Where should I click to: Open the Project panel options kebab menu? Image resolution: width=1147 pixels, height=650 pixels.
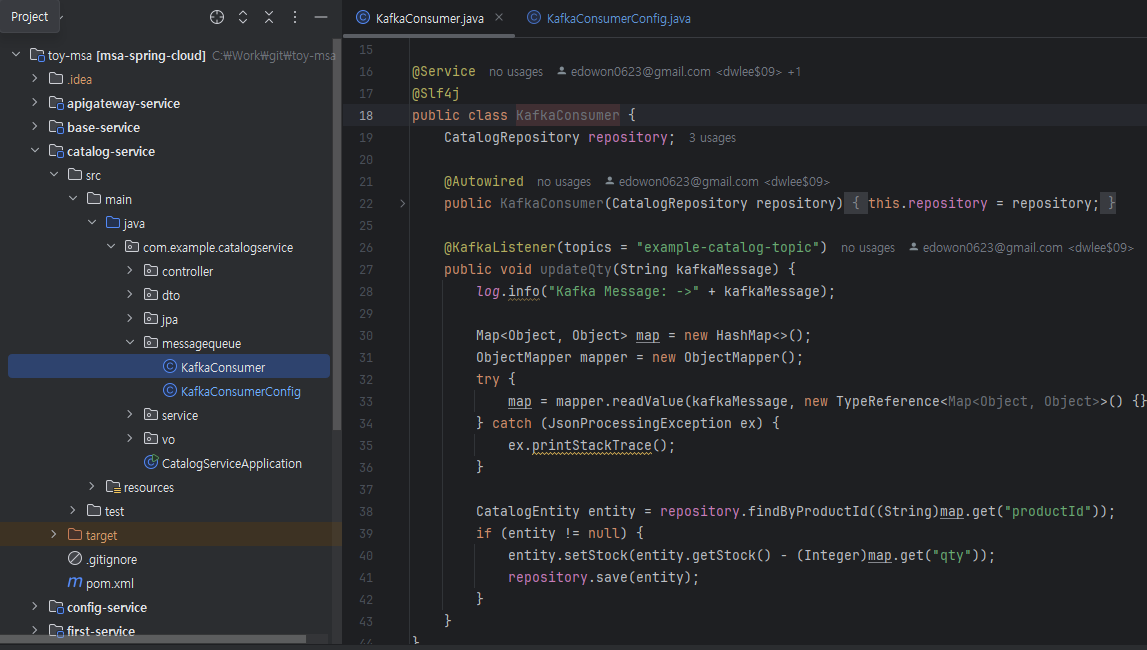click(x=295, y=17)
